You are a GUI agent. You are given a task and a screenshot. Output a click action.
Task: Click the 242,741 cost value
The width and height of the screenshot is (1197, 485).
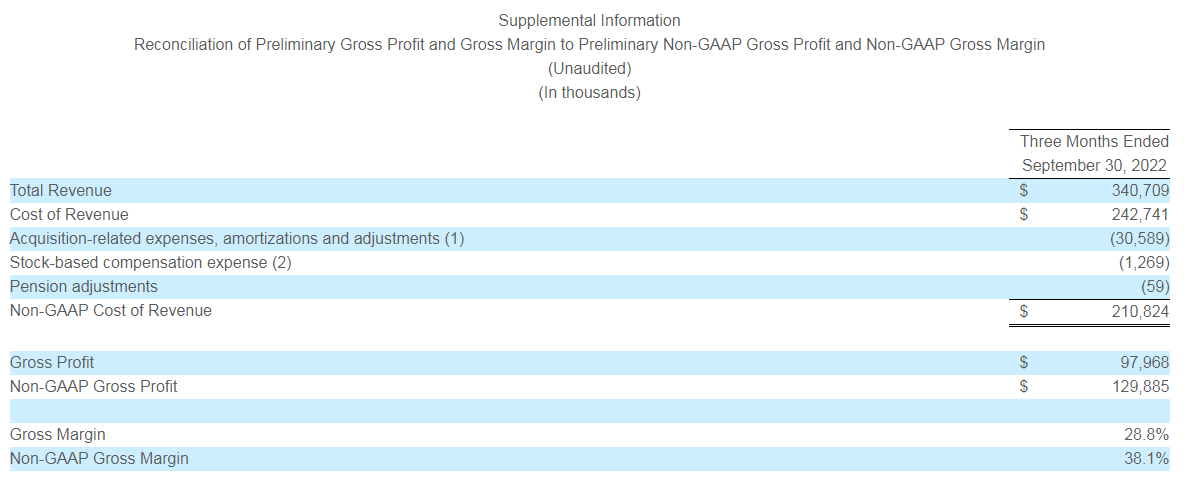click(1139, 214)
